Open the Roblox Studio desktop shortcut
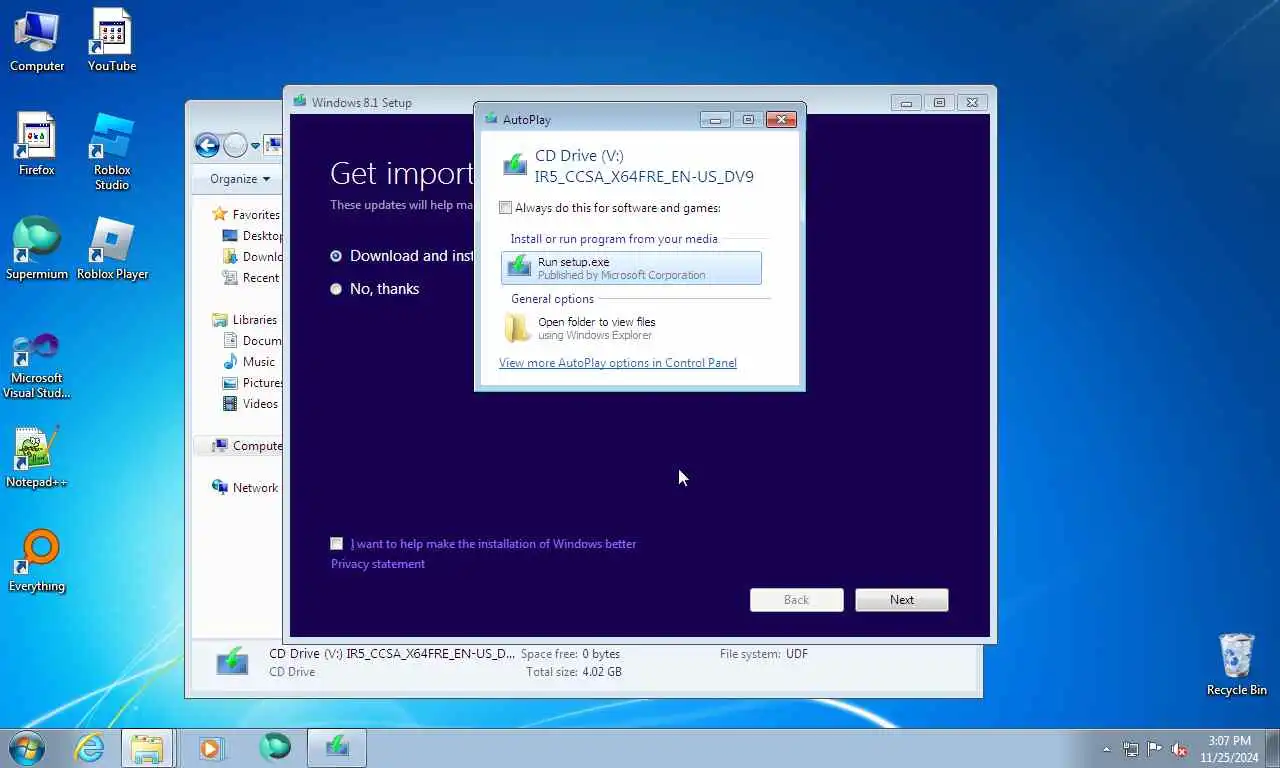This screenshot has height=768, width=1280. tap(112, 151)
